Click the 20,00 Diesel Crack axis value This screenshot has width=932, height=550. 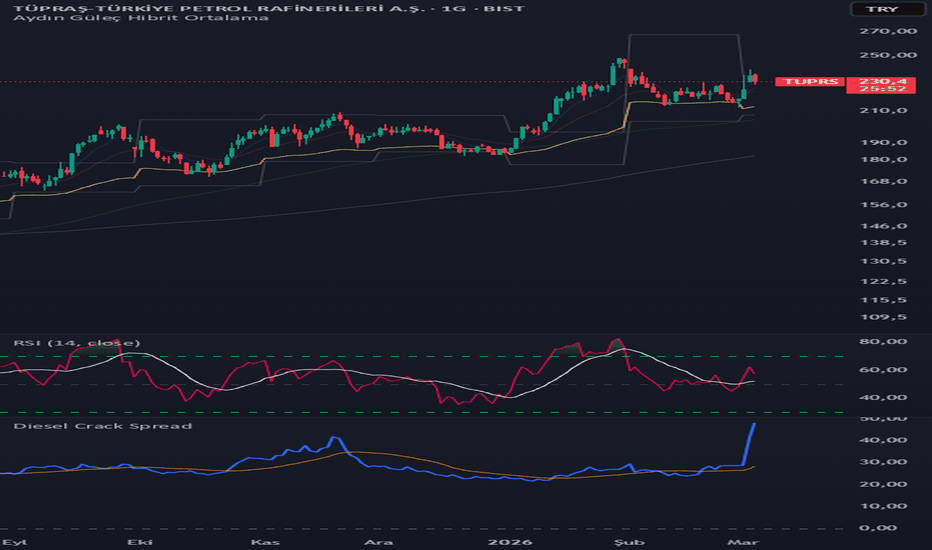pos(884,484)
